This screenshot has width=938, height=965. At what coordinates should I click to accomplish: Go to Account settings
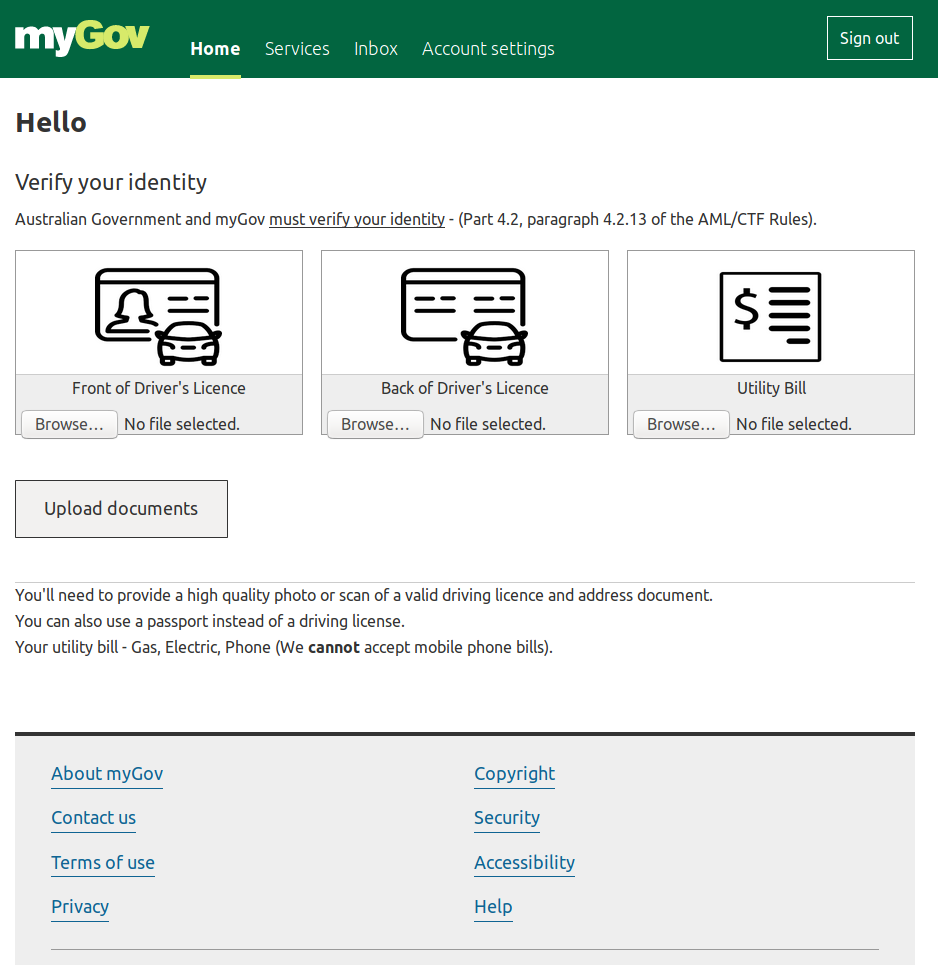tap(488, 48)
